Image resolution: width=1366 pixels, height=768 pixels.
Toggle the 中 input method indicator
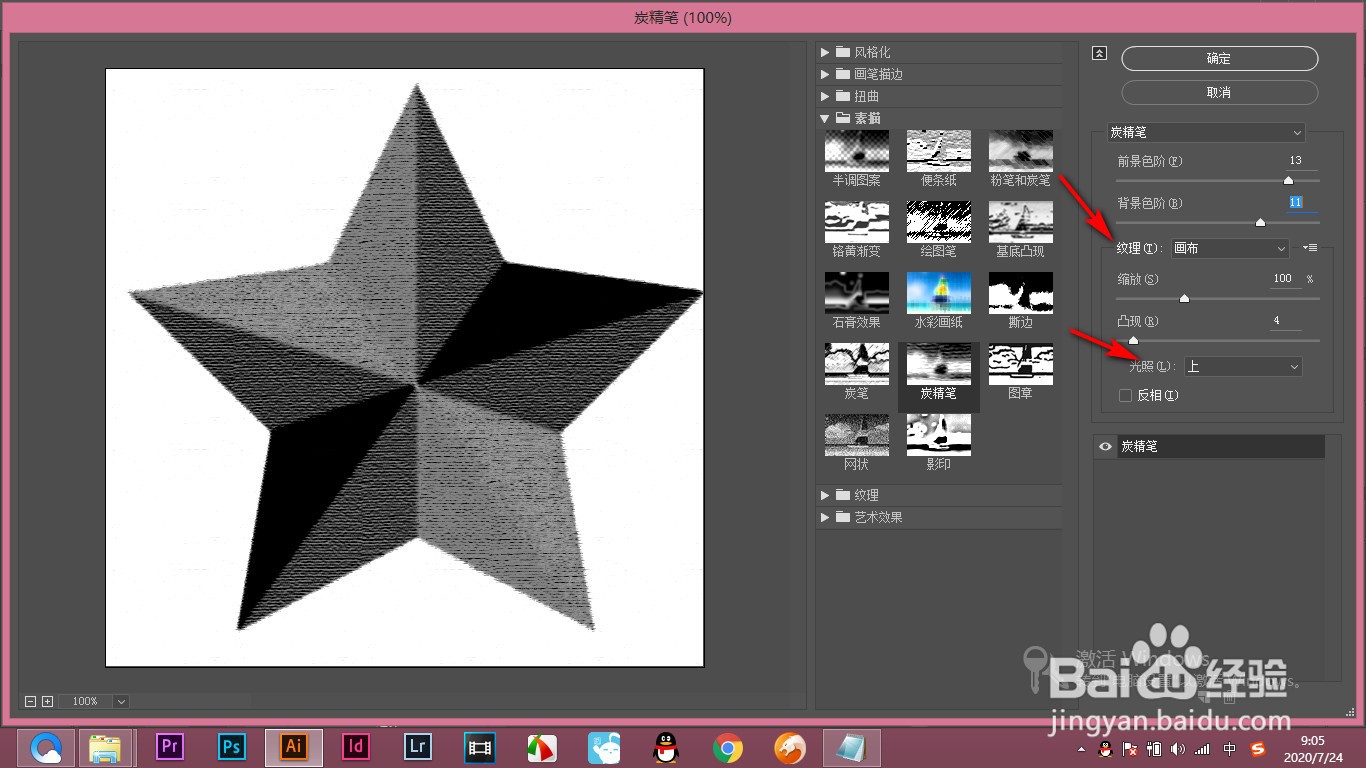point(1230,748)
